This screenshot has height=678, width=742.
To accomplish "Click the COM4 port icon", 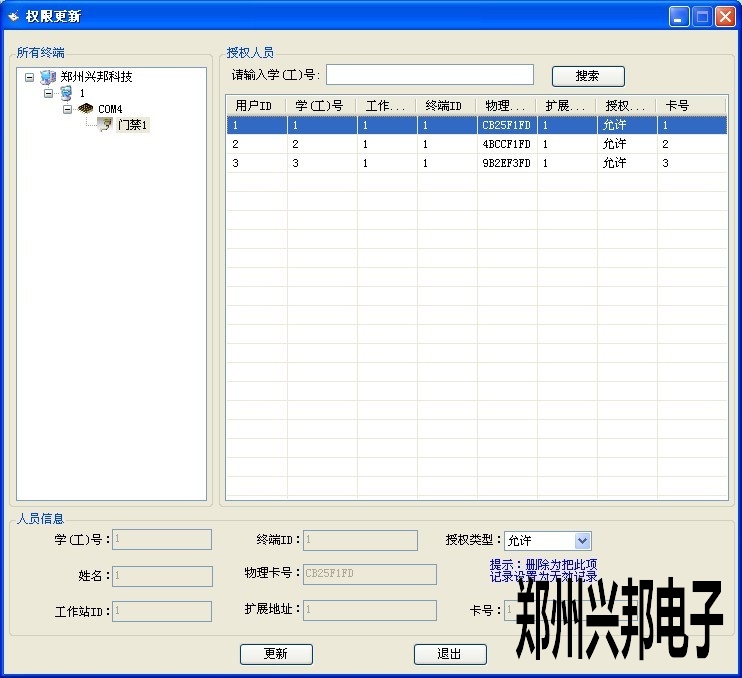I will point(85,109).
